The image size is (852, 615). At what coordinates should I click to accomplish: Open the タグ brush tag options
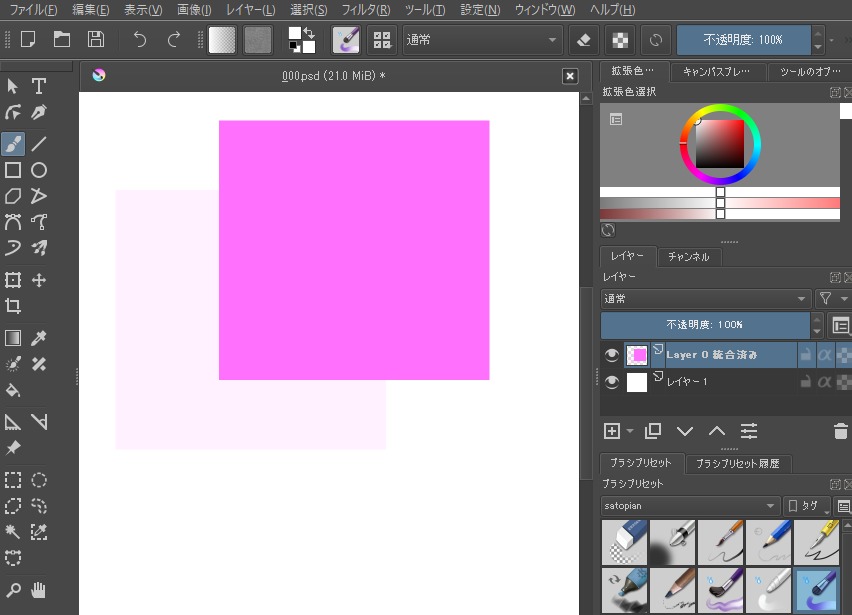point(806,506)
